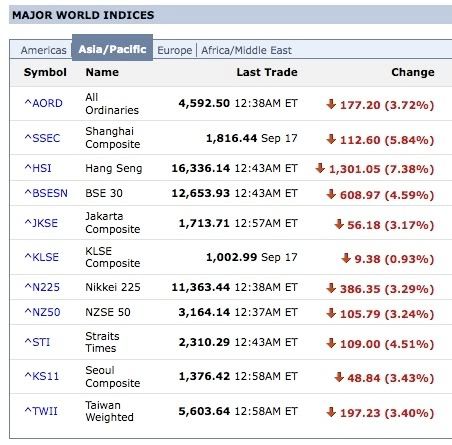Open the ^BSESN symbol link
This screenshot has height=445, width=452.
(46, 193)
